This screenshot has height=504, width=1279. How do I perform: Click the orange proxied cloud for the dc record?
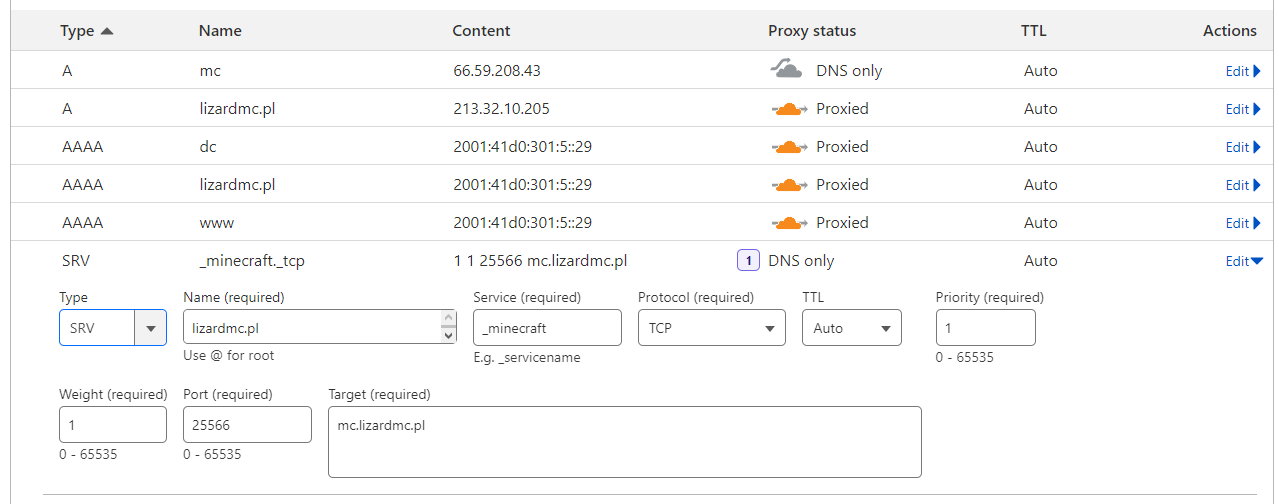(789, 147)
